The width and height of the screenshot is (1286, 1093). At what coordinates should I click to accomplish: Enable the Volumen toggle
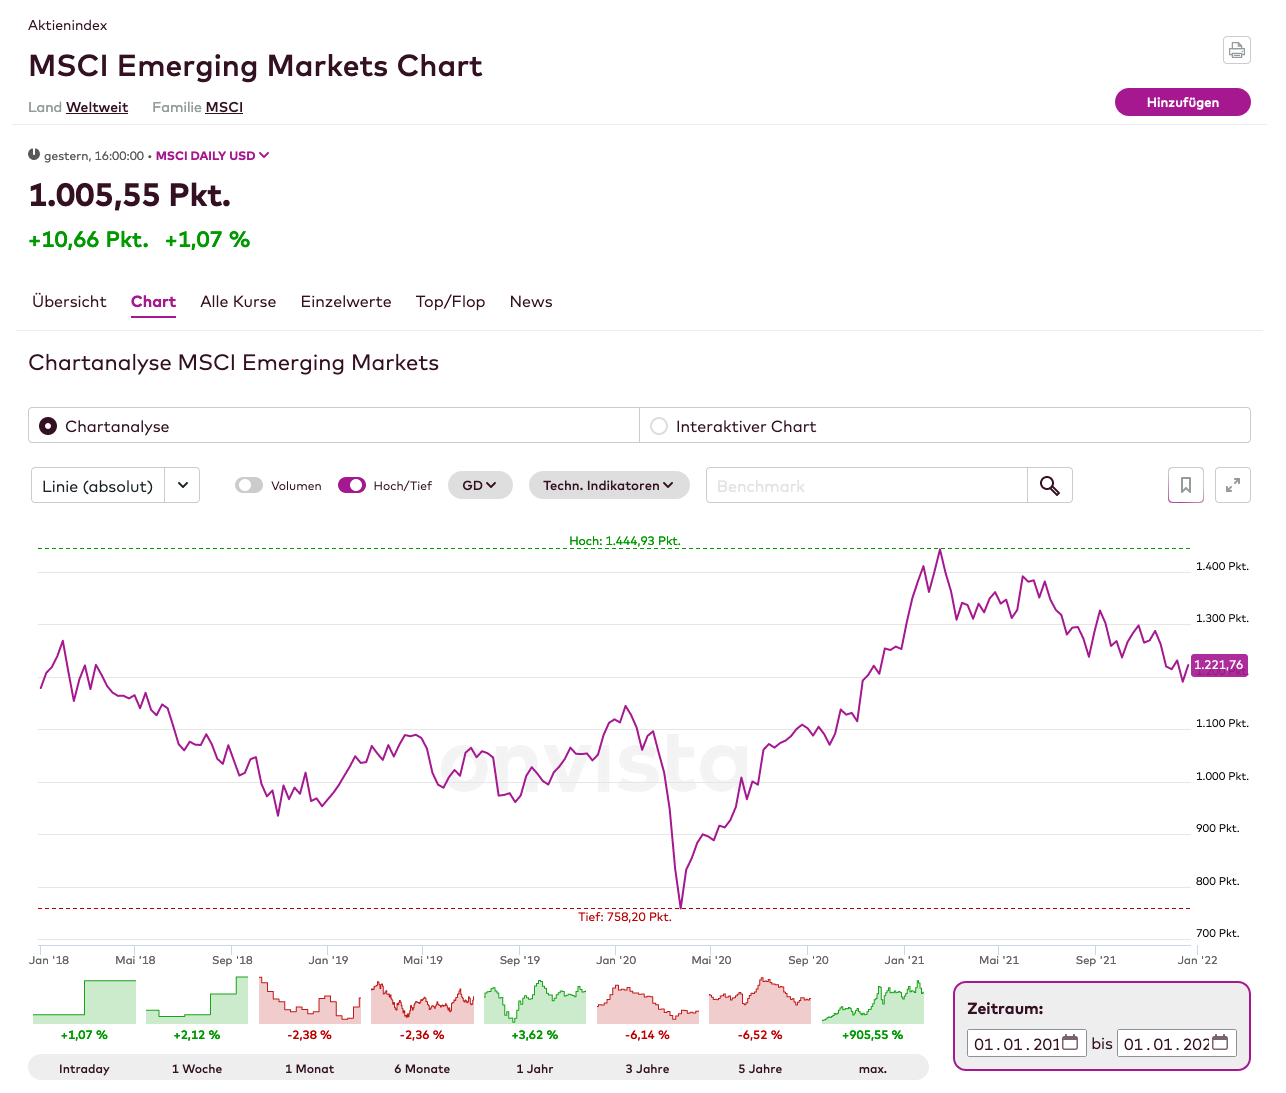(249, 485)
